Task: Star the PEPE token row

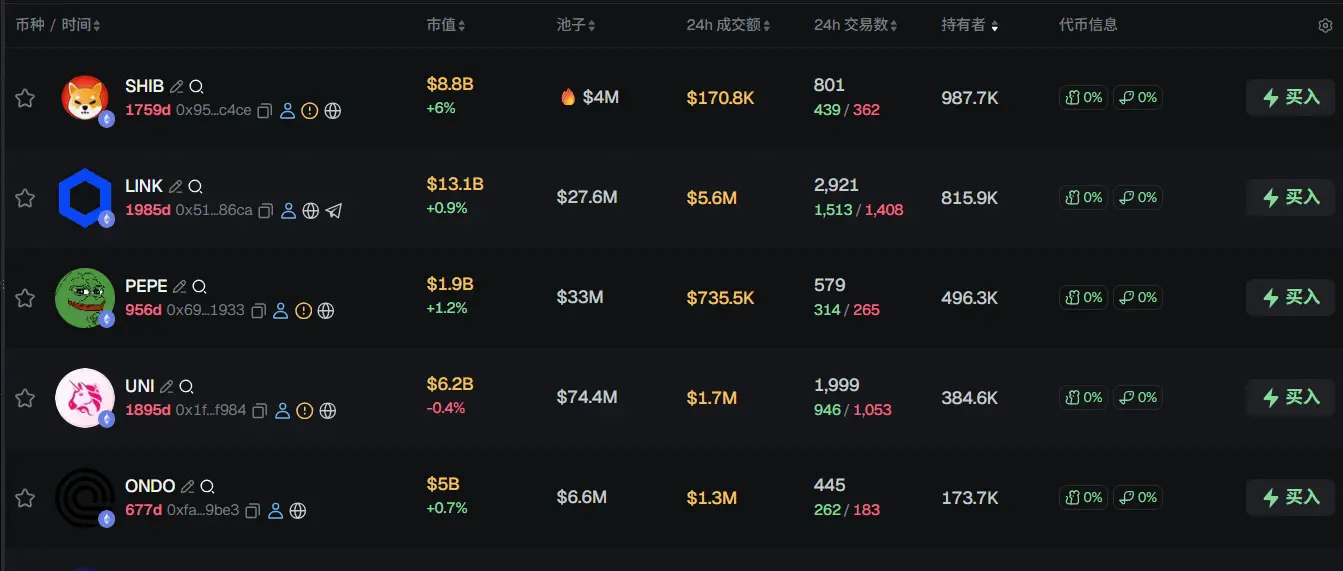Action: coord(25,298)
